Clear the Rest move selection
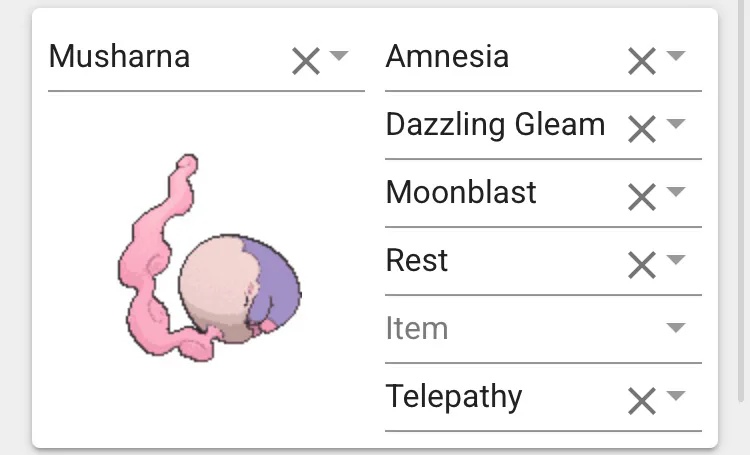 click(641, 265)
